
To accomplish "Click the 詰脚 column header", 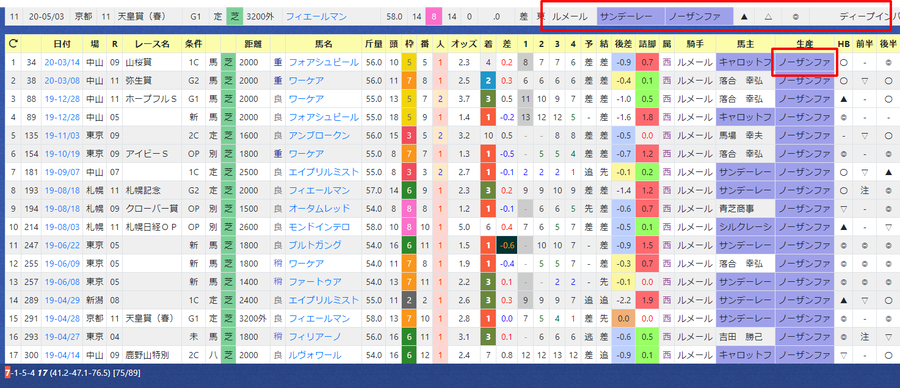I will [x=647, y=43].
